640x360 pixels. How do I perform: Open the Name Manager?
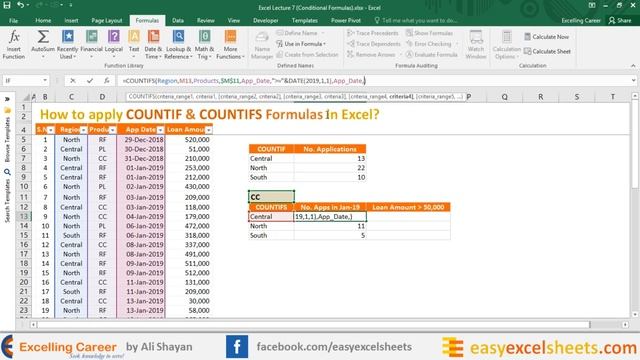pyautogui.click(x=262, y=45)
